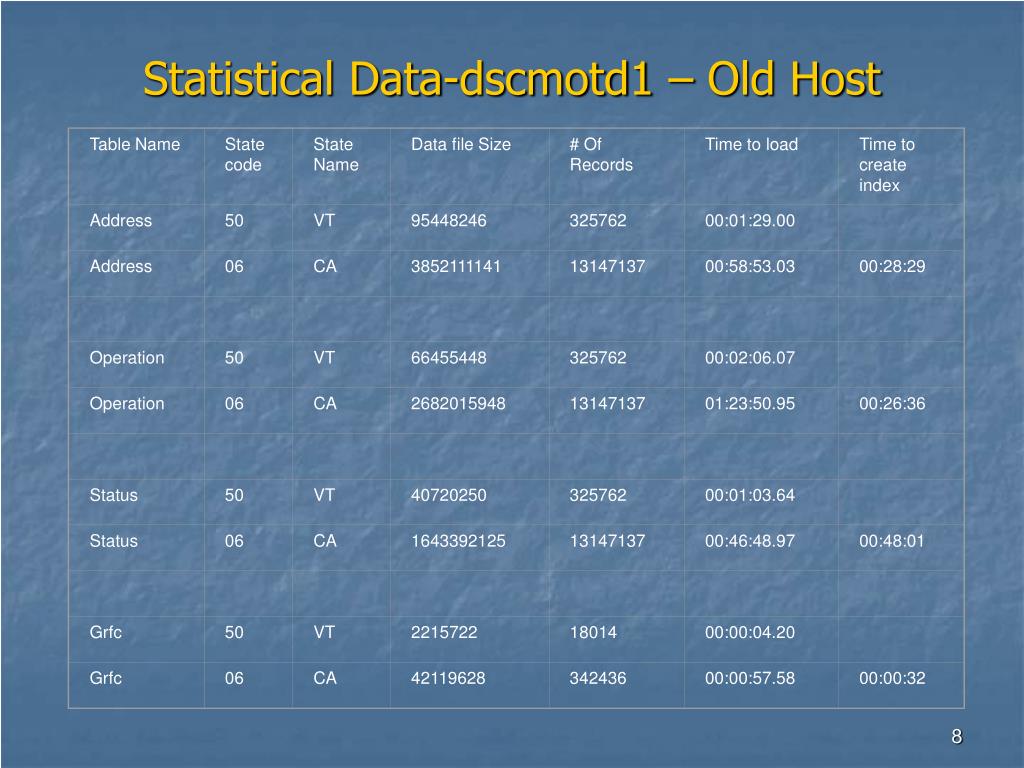Select record count 13147137 in Operation row
The width and height of the screenshot is (1024, 768).
pyautogui.click(x=607, y=404)
